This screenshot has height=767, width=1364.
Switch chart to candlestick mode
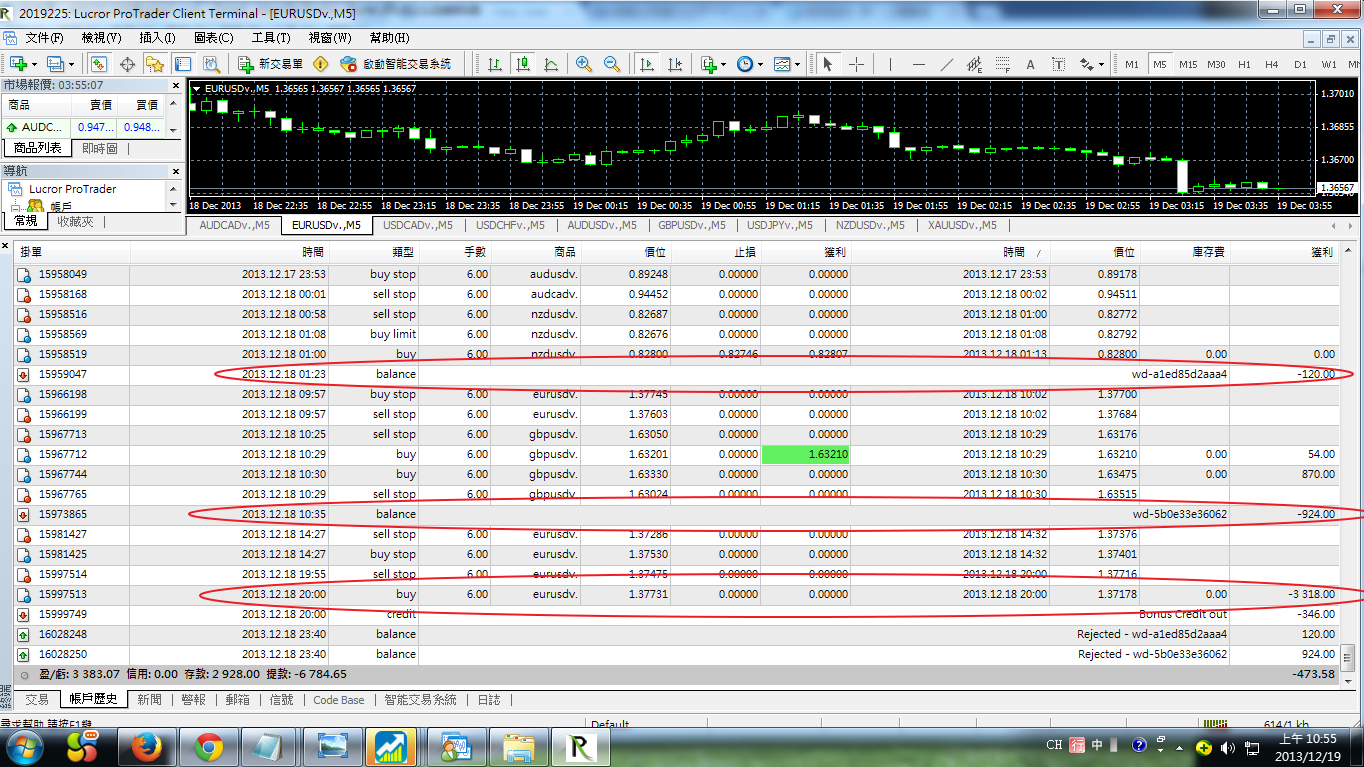tap(522, 64)
